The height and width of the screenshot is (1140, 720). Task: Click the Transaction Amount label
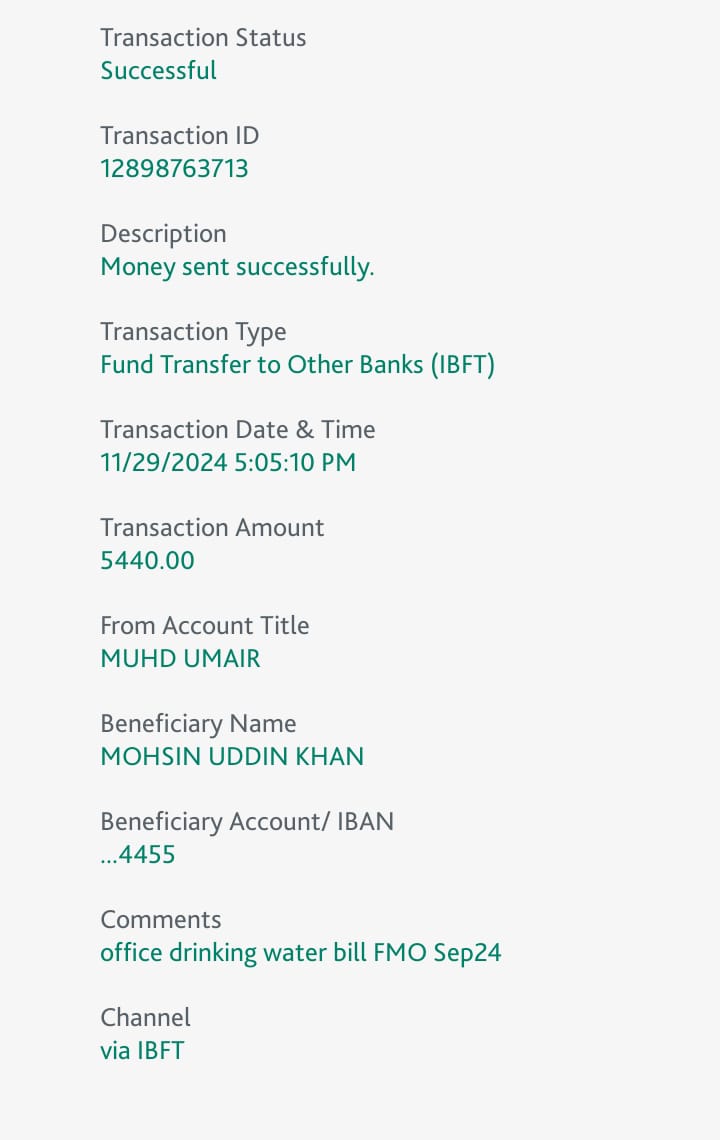click(x=212, y=528)
